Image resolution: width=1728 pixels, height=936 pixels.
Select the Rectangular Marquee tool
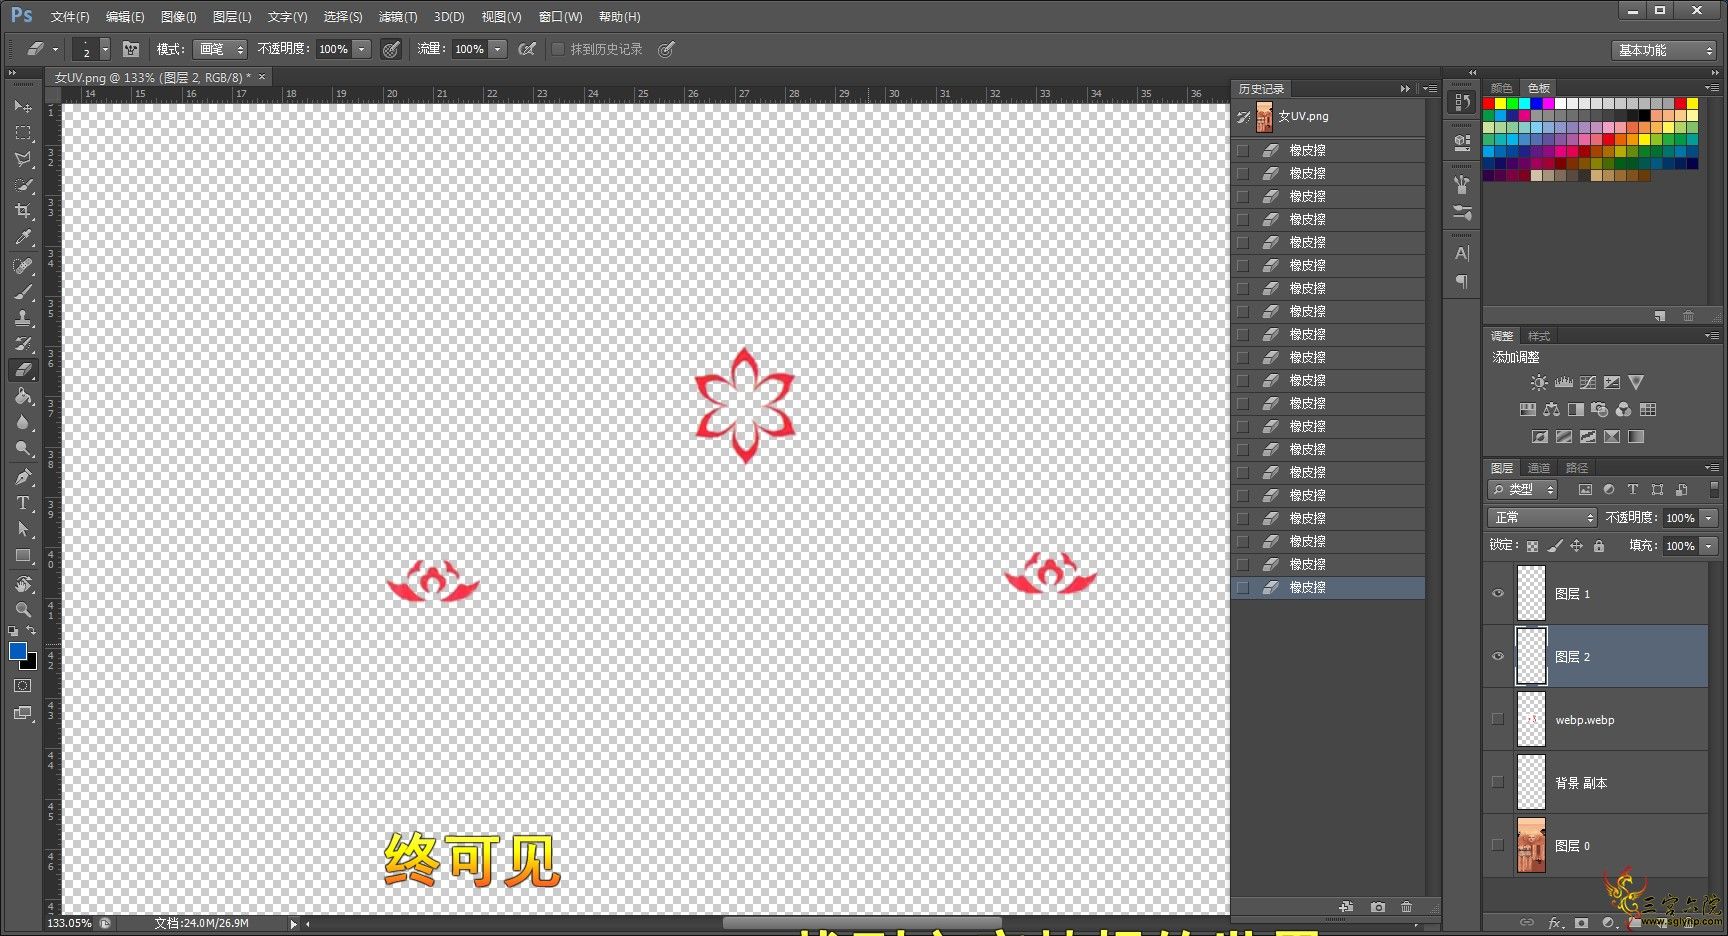tap(23, 132)
